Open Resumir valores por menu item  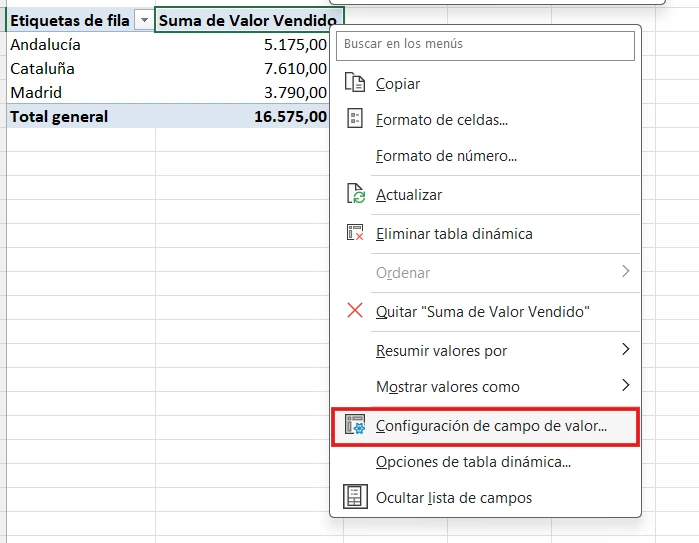pos(485,350)
